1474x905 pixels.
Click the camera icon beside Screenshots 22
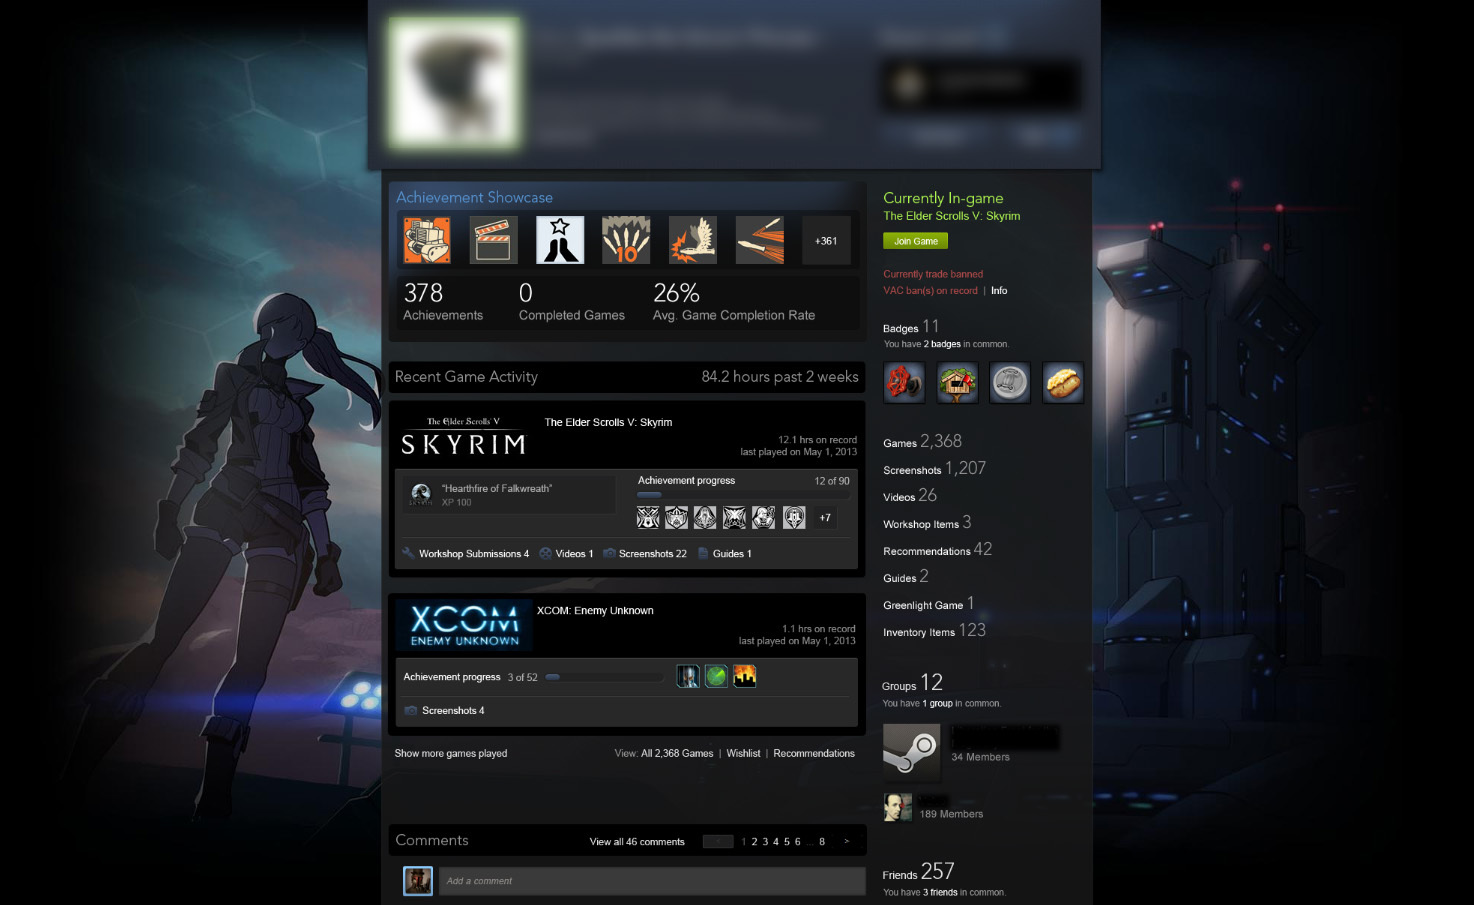(x=609, y=553)
